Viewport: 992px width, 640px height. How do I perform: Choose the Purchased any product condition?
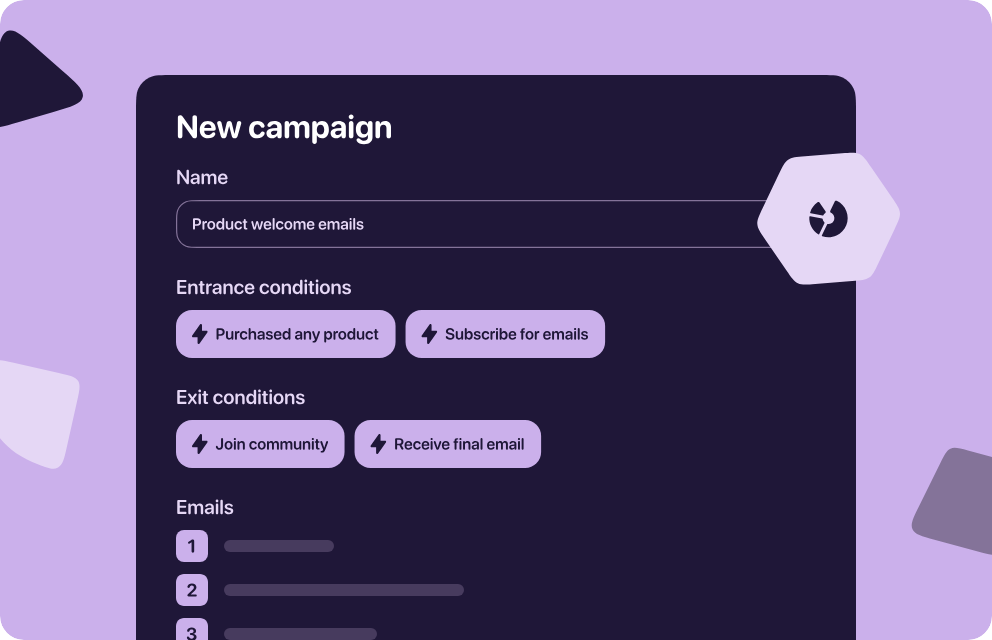pos(285,334)
